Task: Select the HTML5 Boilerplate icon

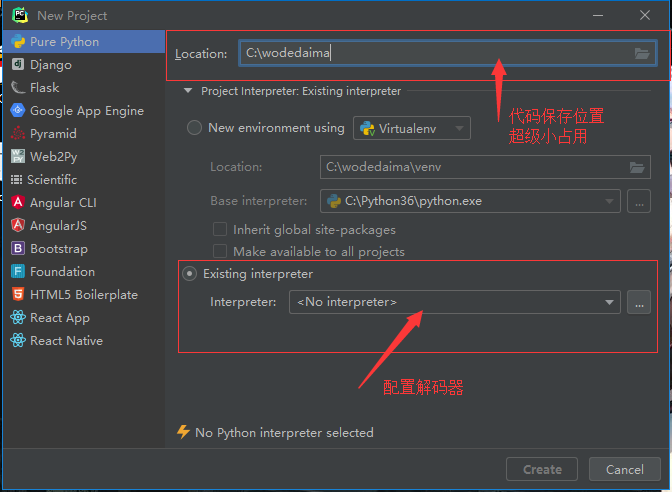Action: (x=18, y=295)
